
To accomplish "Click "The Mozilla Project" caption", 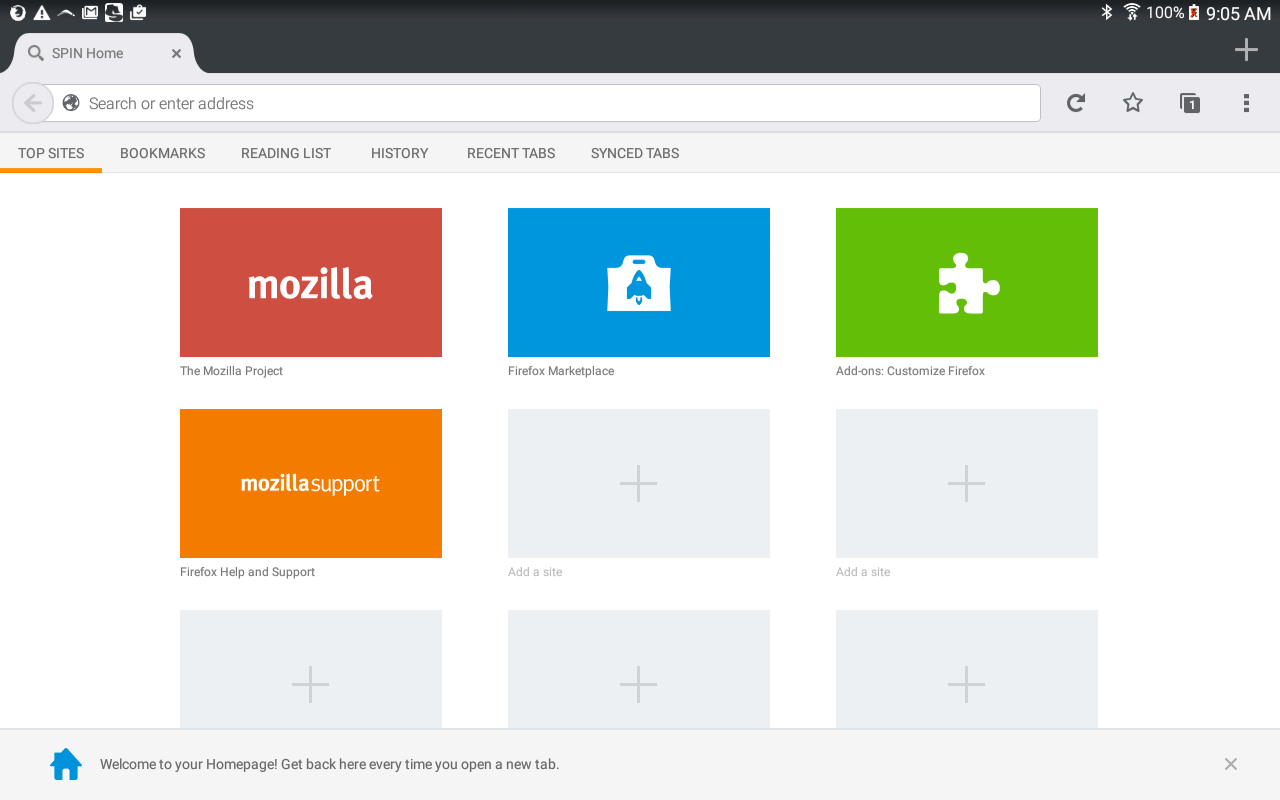I will [231, 371].
